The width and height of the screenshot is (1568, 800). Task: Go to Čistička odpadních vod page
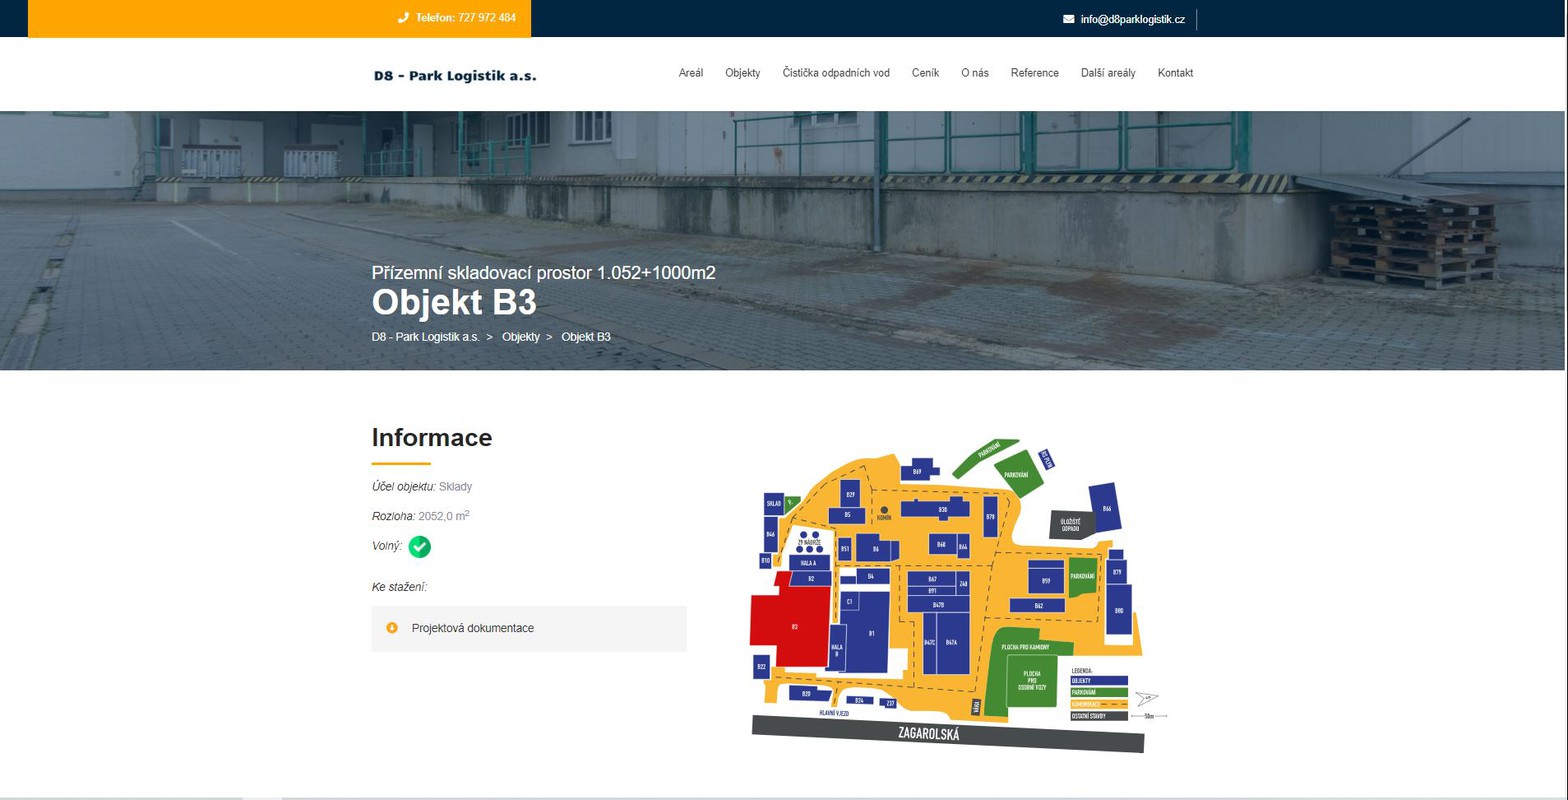(x=836, y=73)
